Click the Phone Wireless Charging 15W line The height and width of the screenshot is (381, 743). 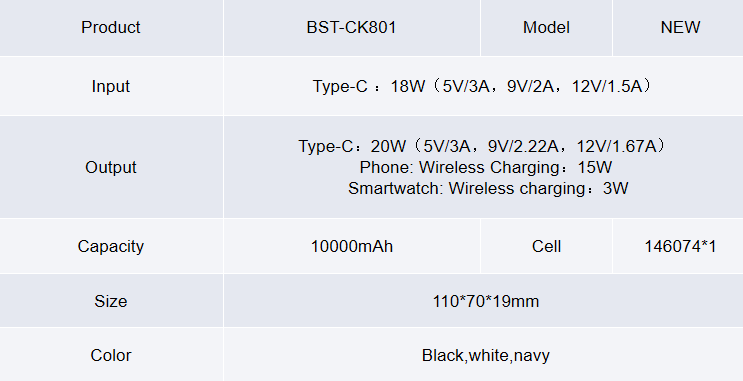point(486,167)
